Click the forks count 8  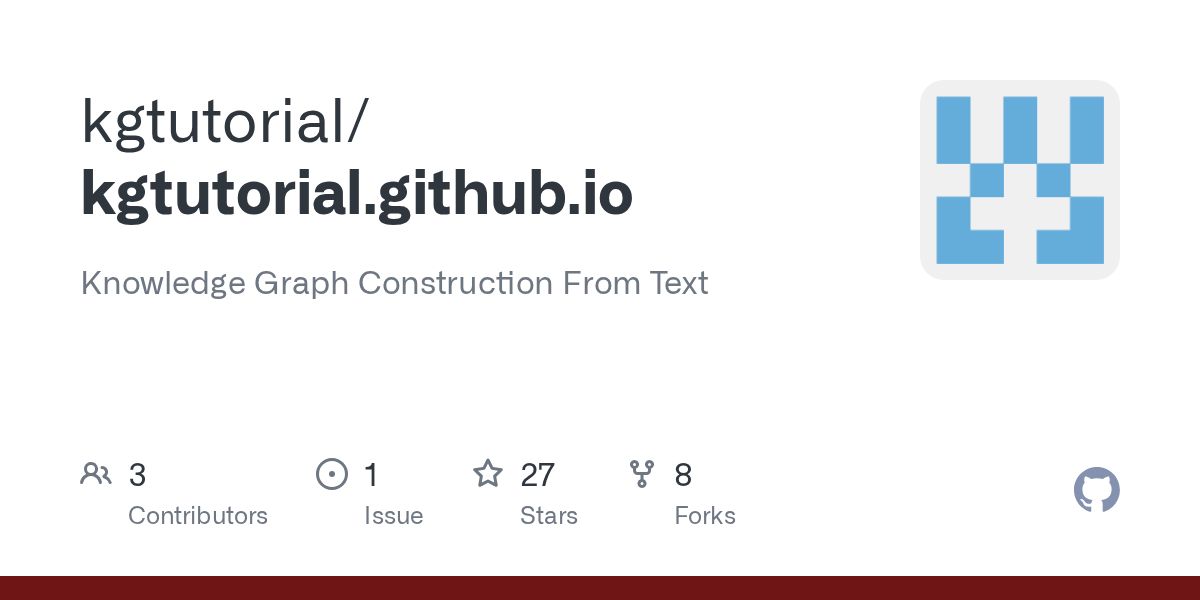[683, 475]
